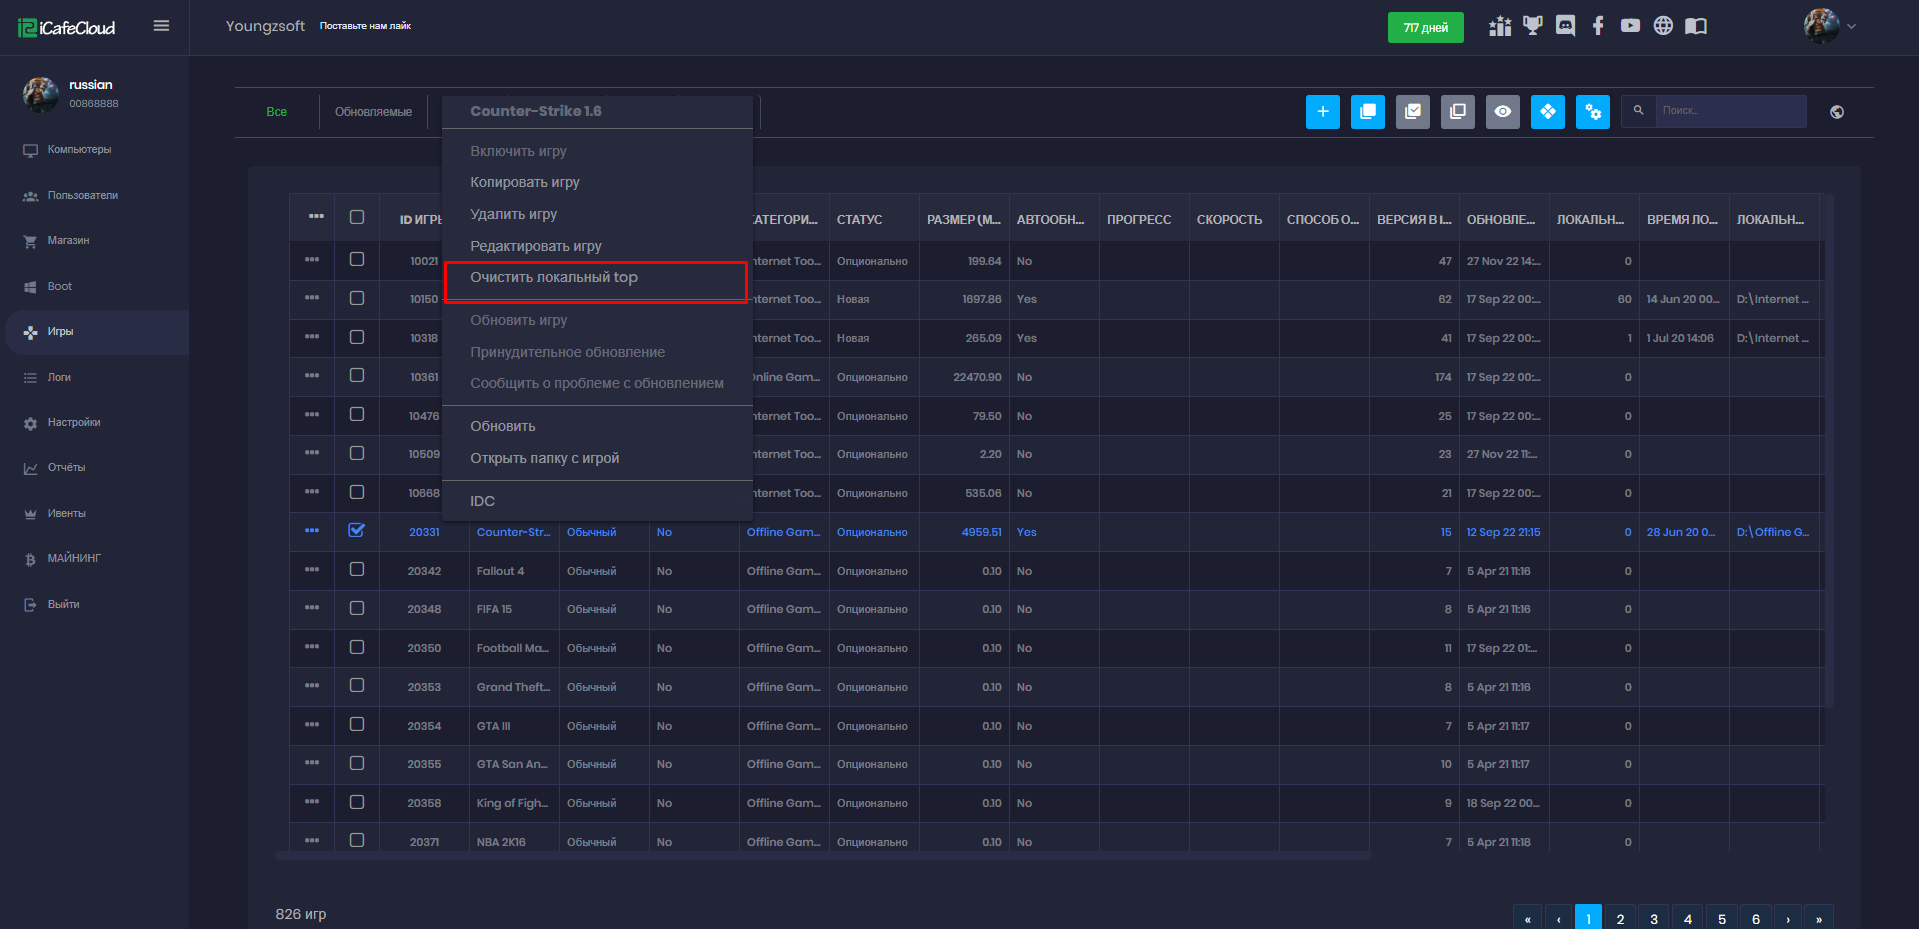Uncheck the box for game 20331
This screenshot has width=1919, height=929.
click(357, 530)
